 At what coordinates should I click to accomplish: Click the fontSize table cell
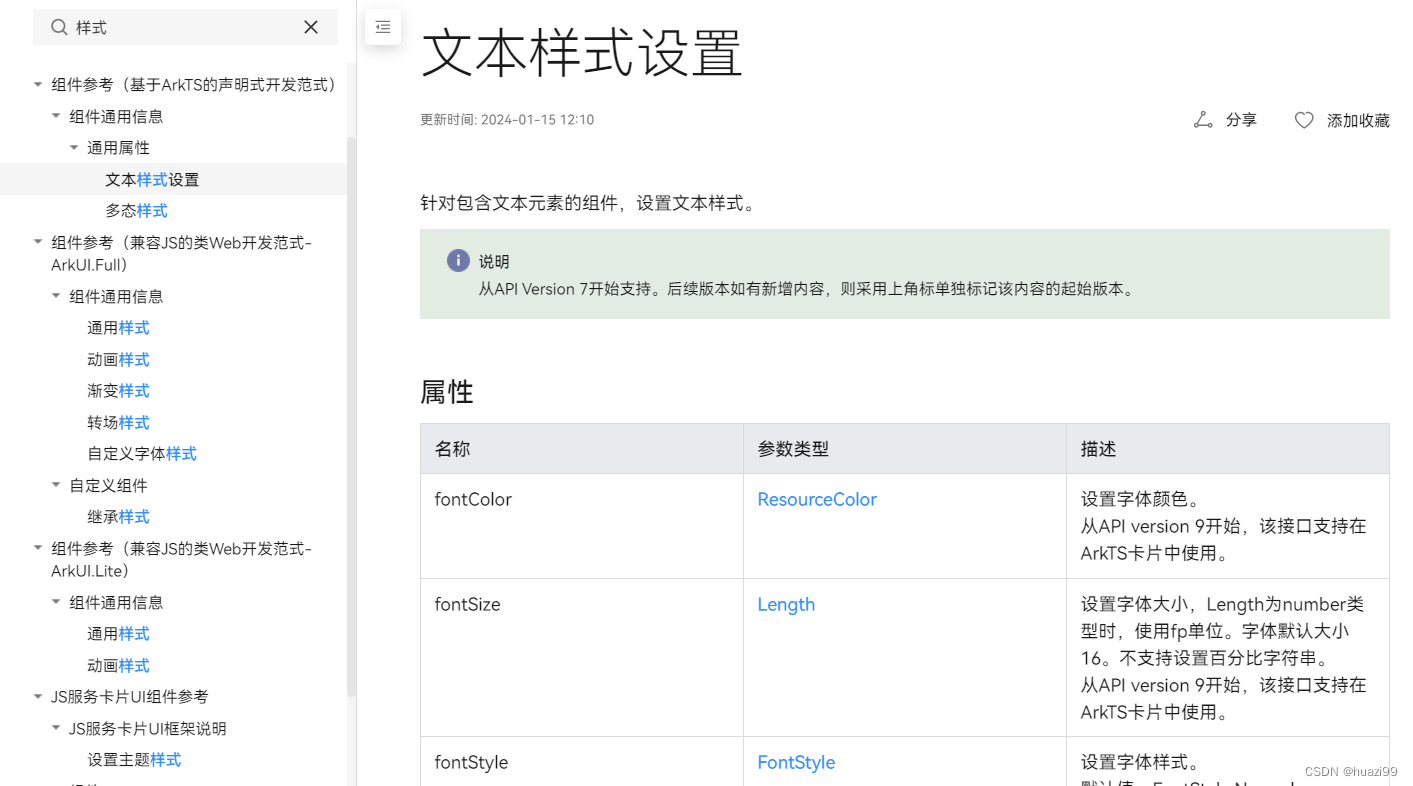[582, 657]
